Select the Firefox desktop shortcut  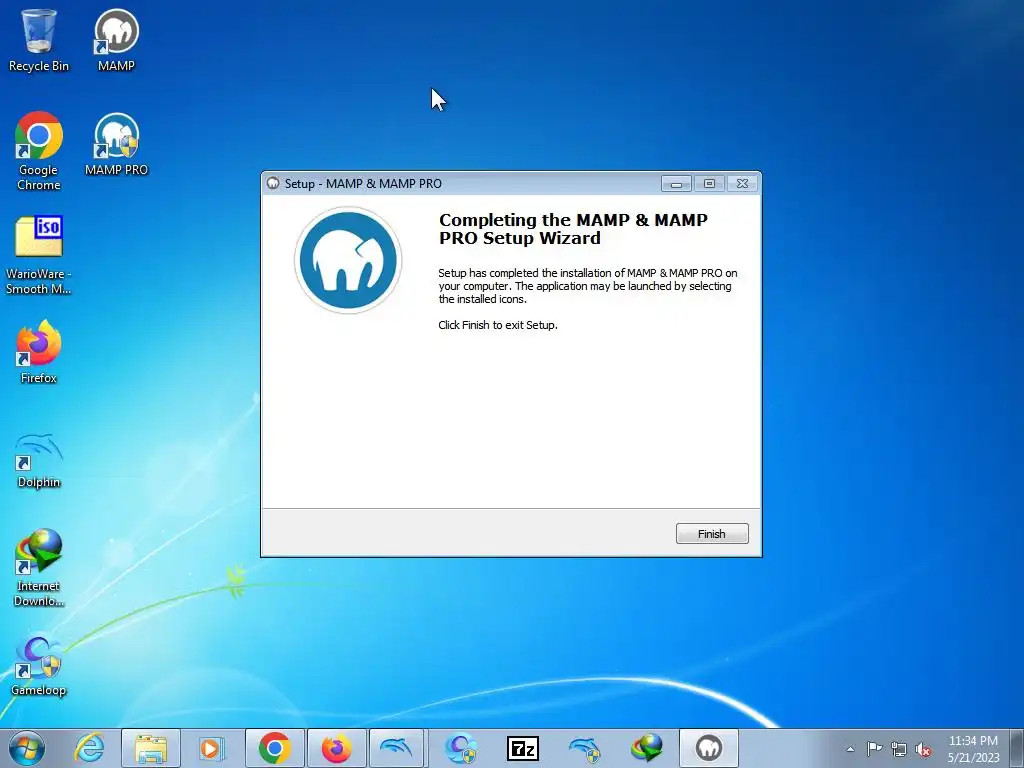click(x=39, y=352)
